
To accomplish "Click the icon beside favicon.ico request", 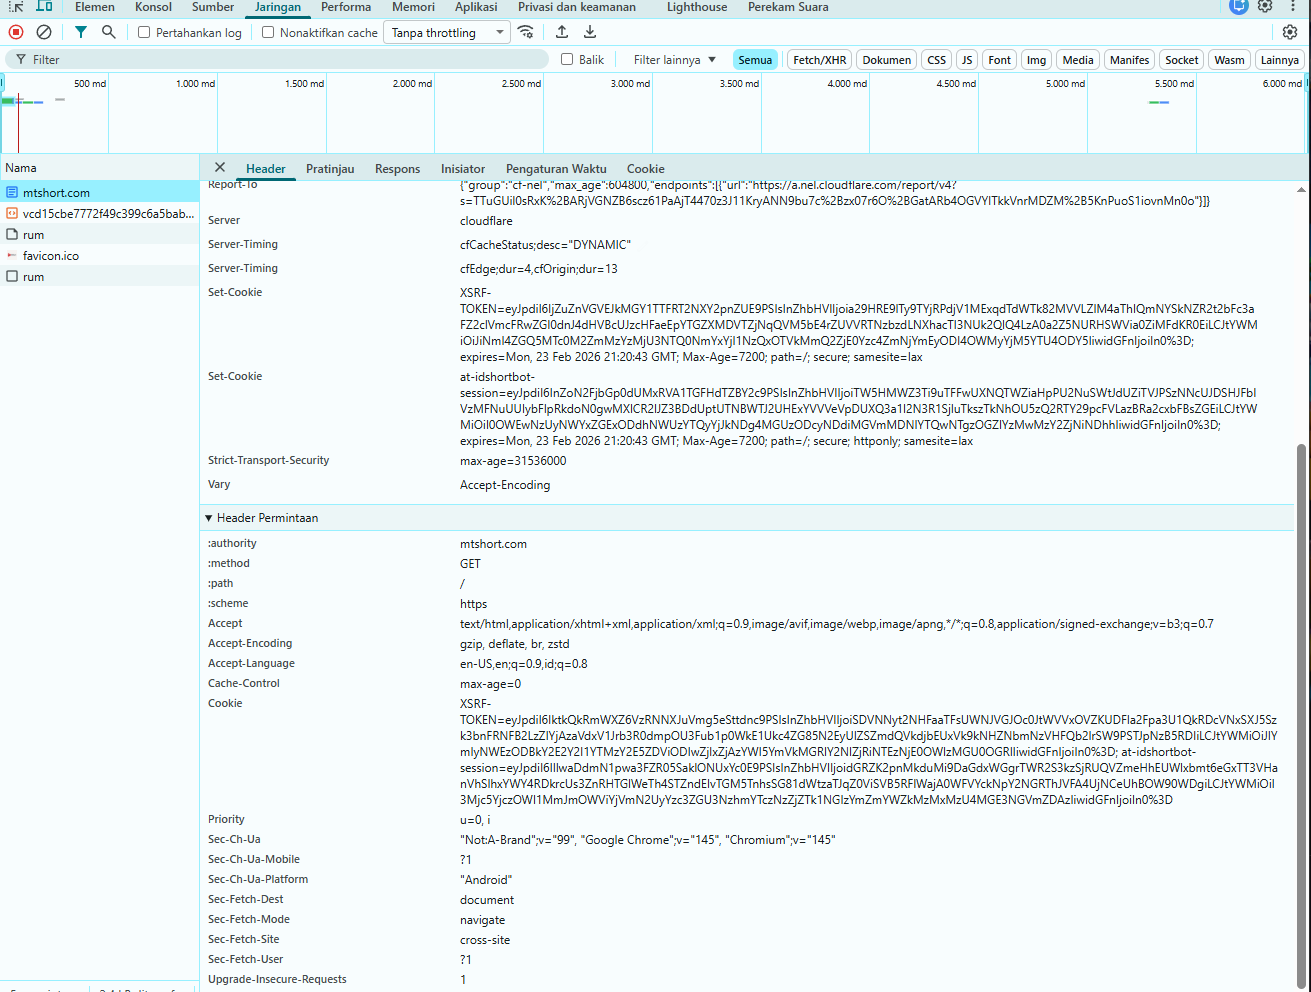I will (12, 255).
